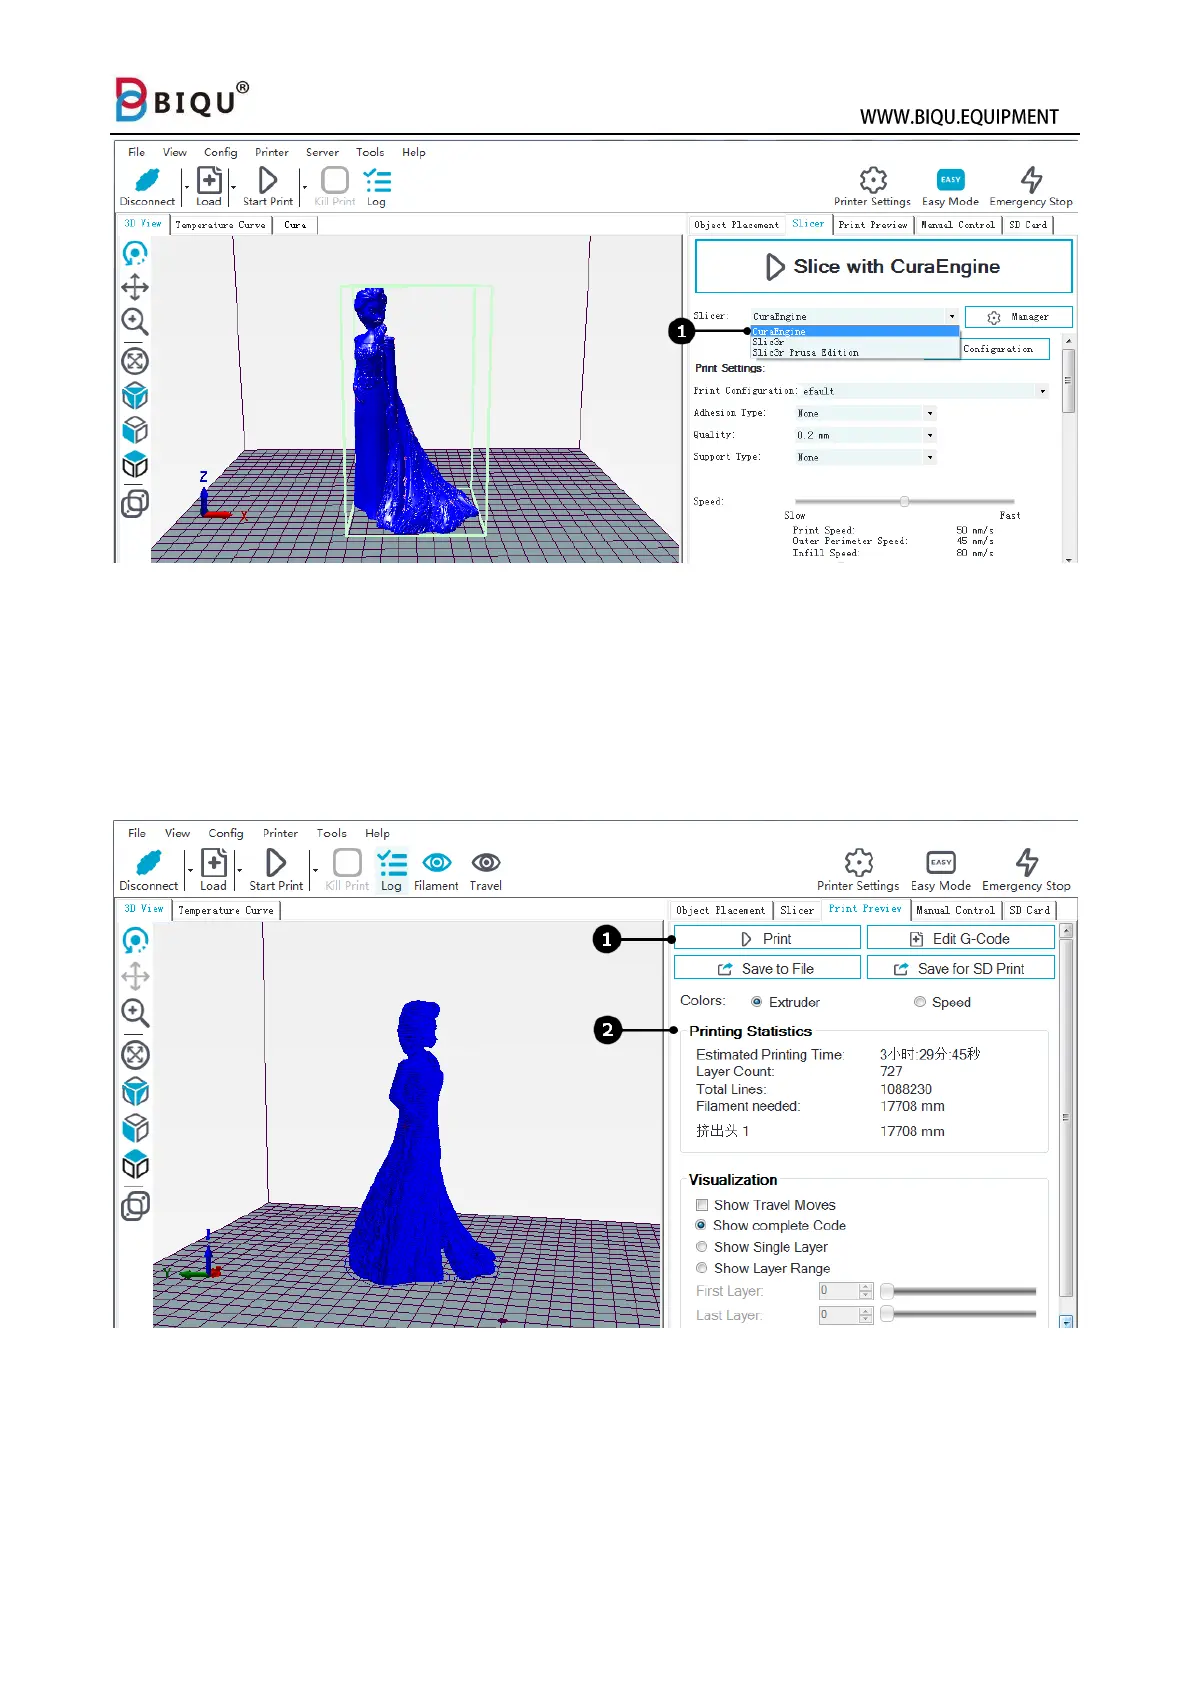This screenshot has width=1191, height=1684.
Task: Open Object Placement tab in Slicer-tab window
Action: [x=736, y=225]
